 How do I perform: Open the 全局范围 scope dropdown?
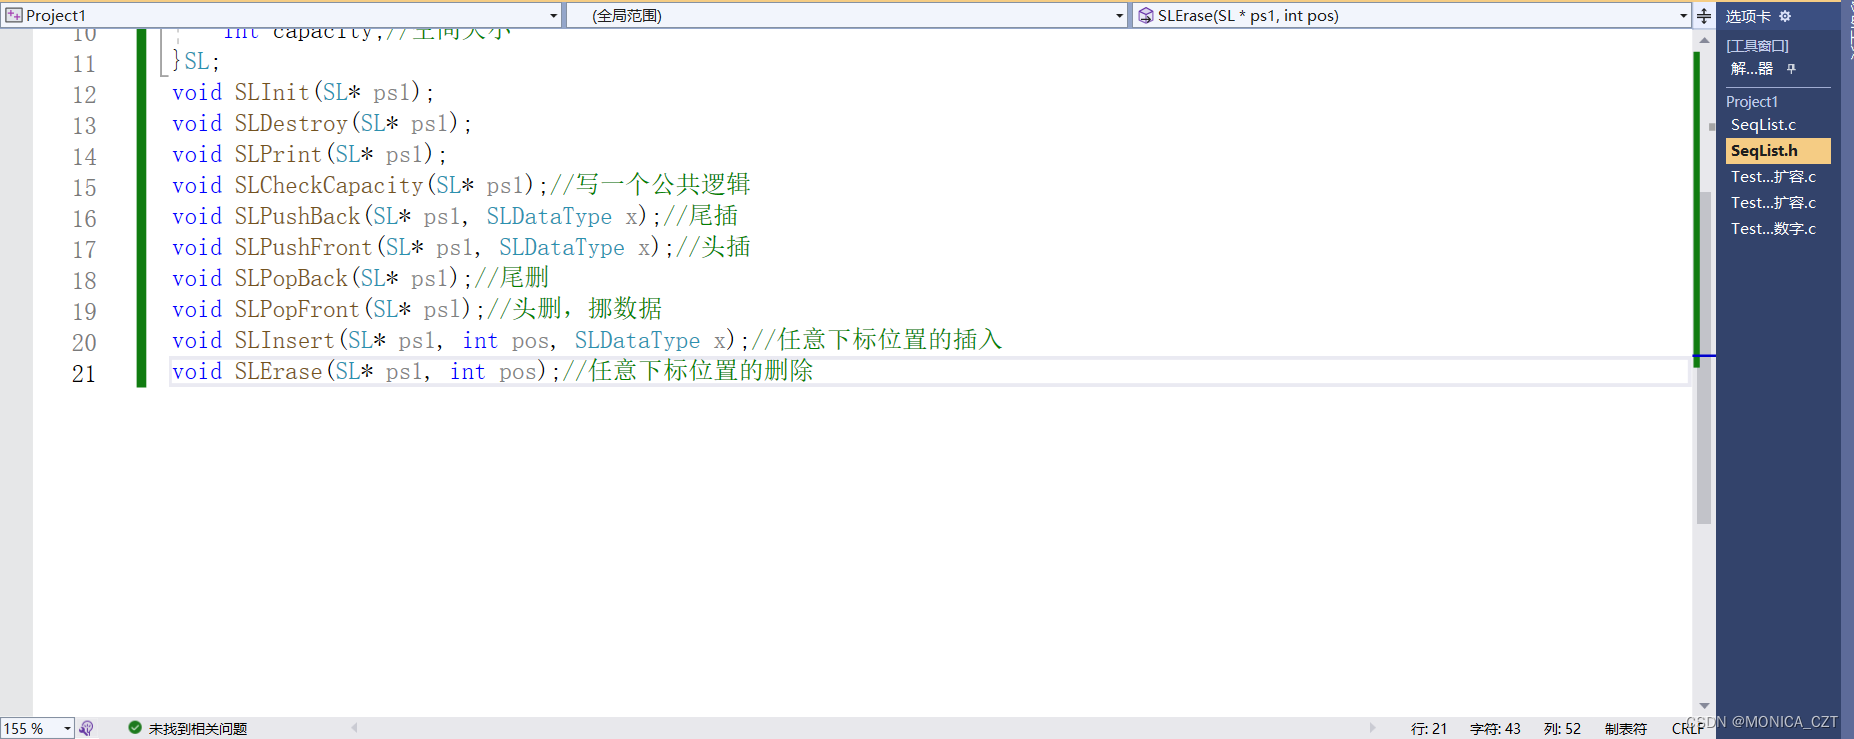(846, 15)
